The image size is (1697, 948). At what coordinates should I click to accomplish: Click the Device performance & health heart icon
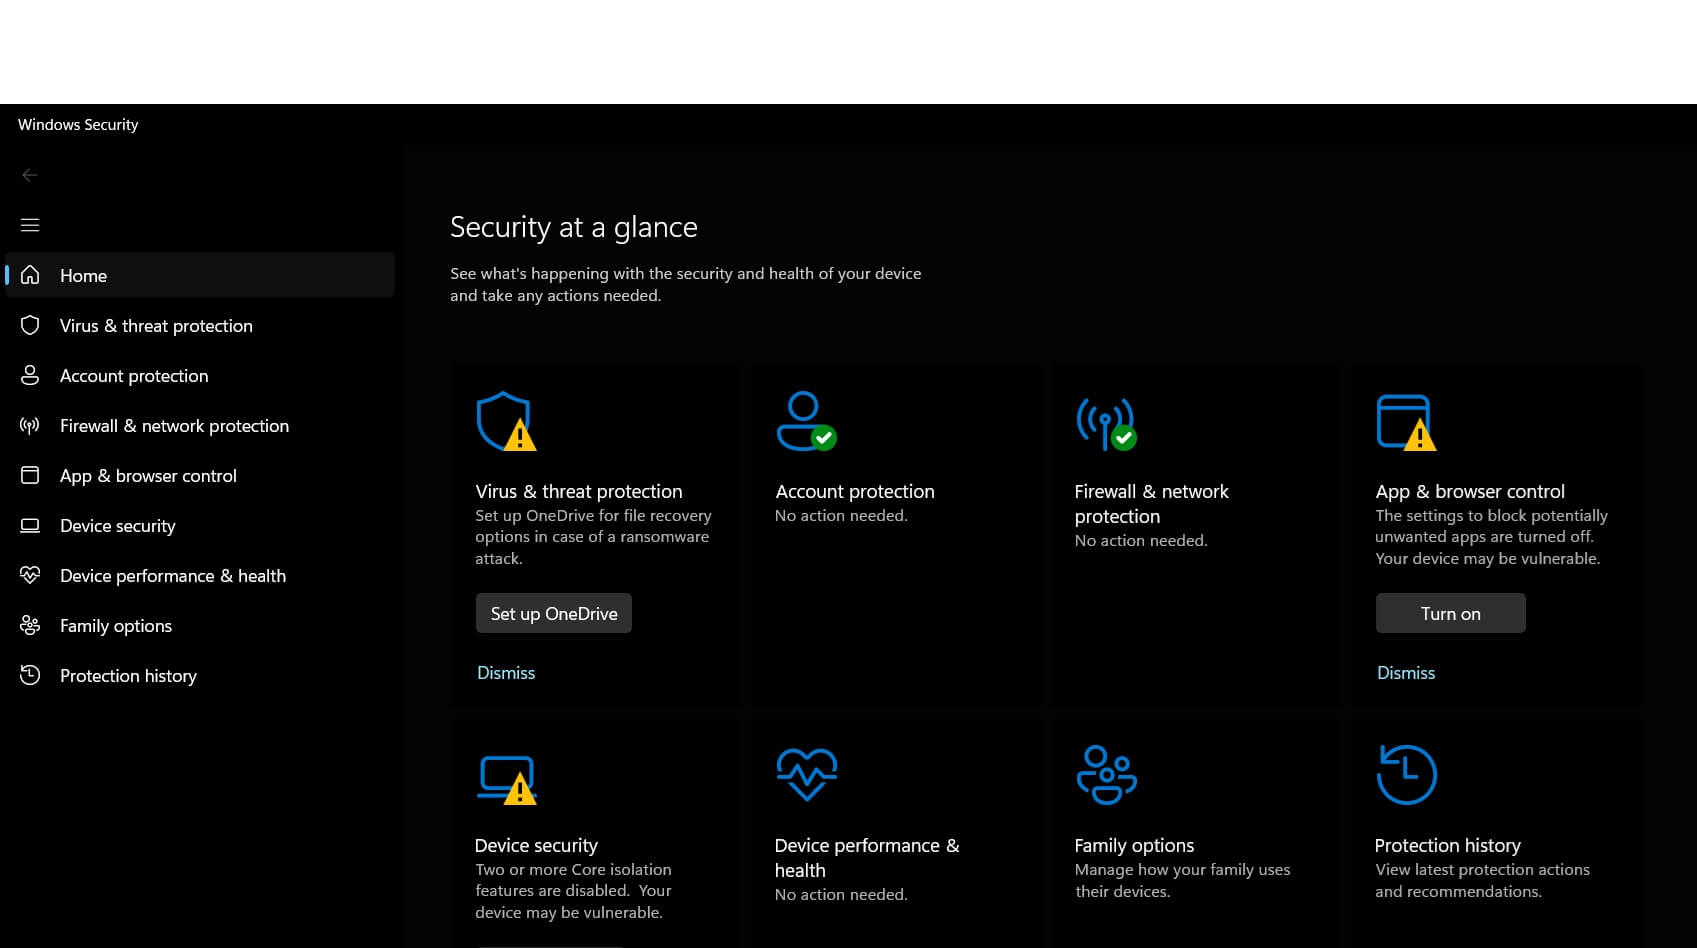click(x=806, y=773)
